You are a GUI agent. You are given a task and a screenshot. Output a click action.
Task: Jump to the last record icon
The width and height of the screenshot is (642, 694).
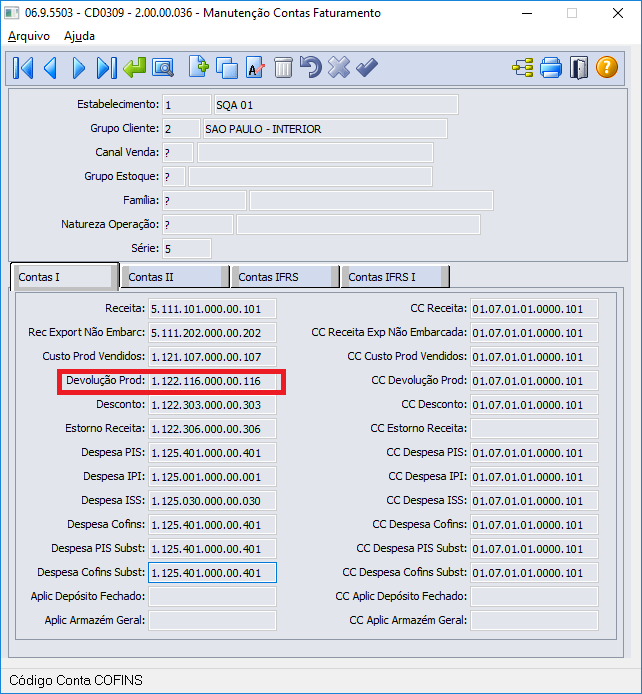point(107,68)
